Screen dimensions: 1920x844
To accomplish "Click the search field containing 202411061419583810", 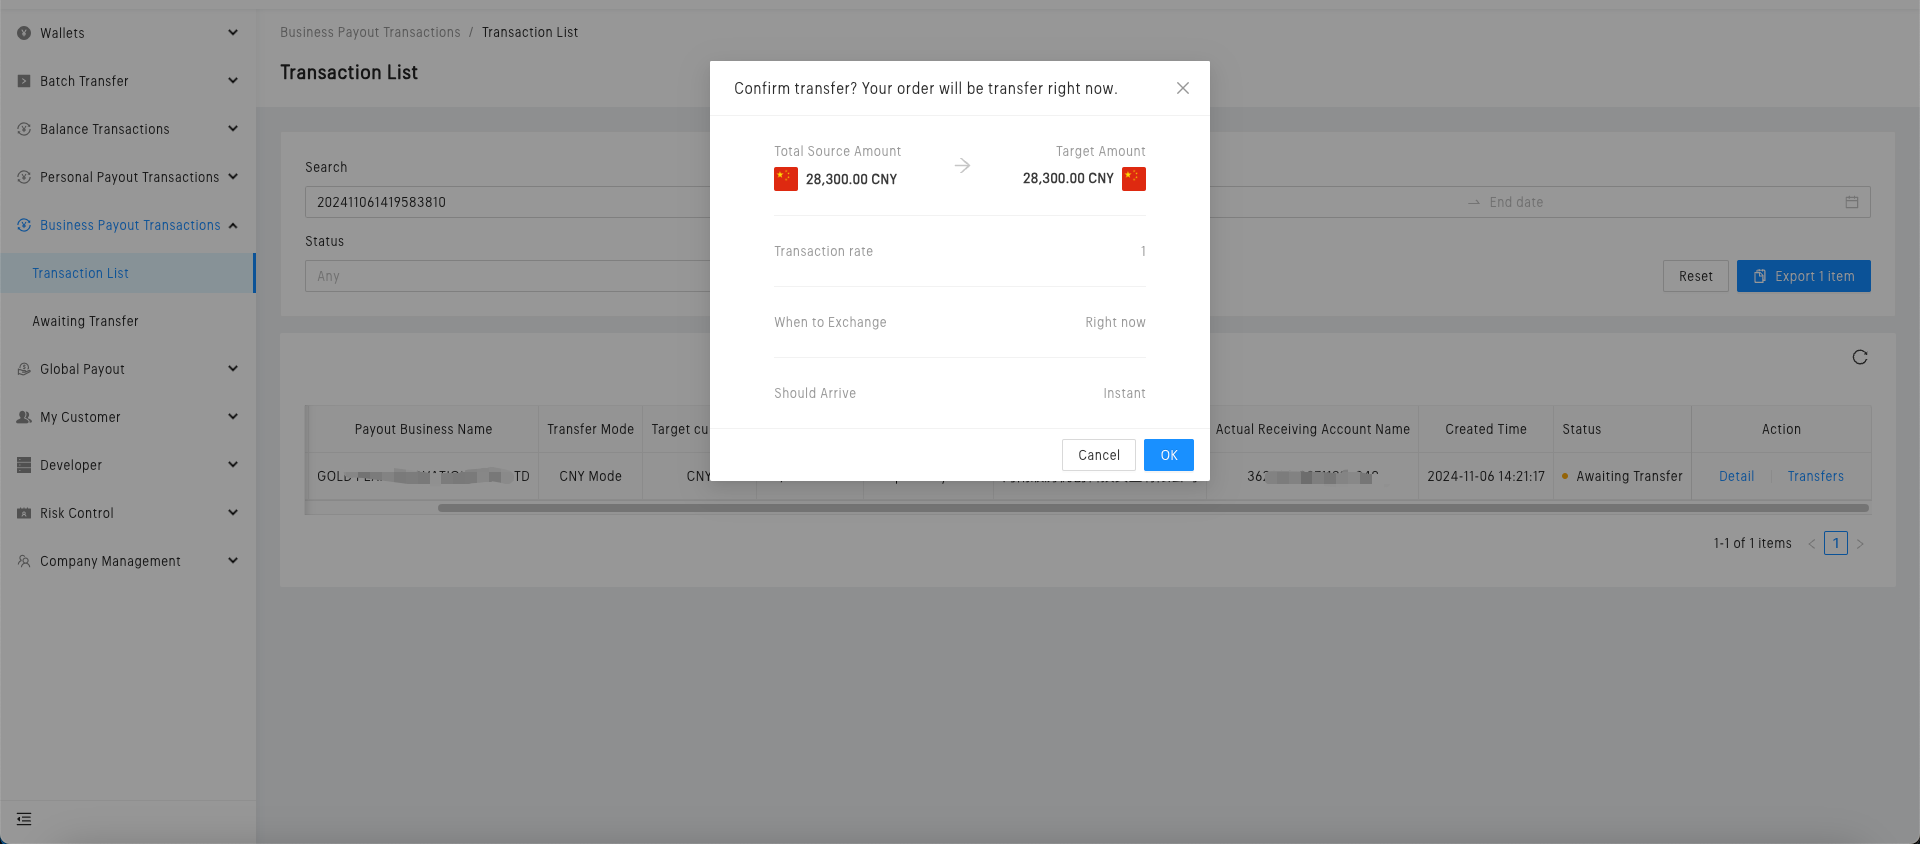I will click(507, 202).
